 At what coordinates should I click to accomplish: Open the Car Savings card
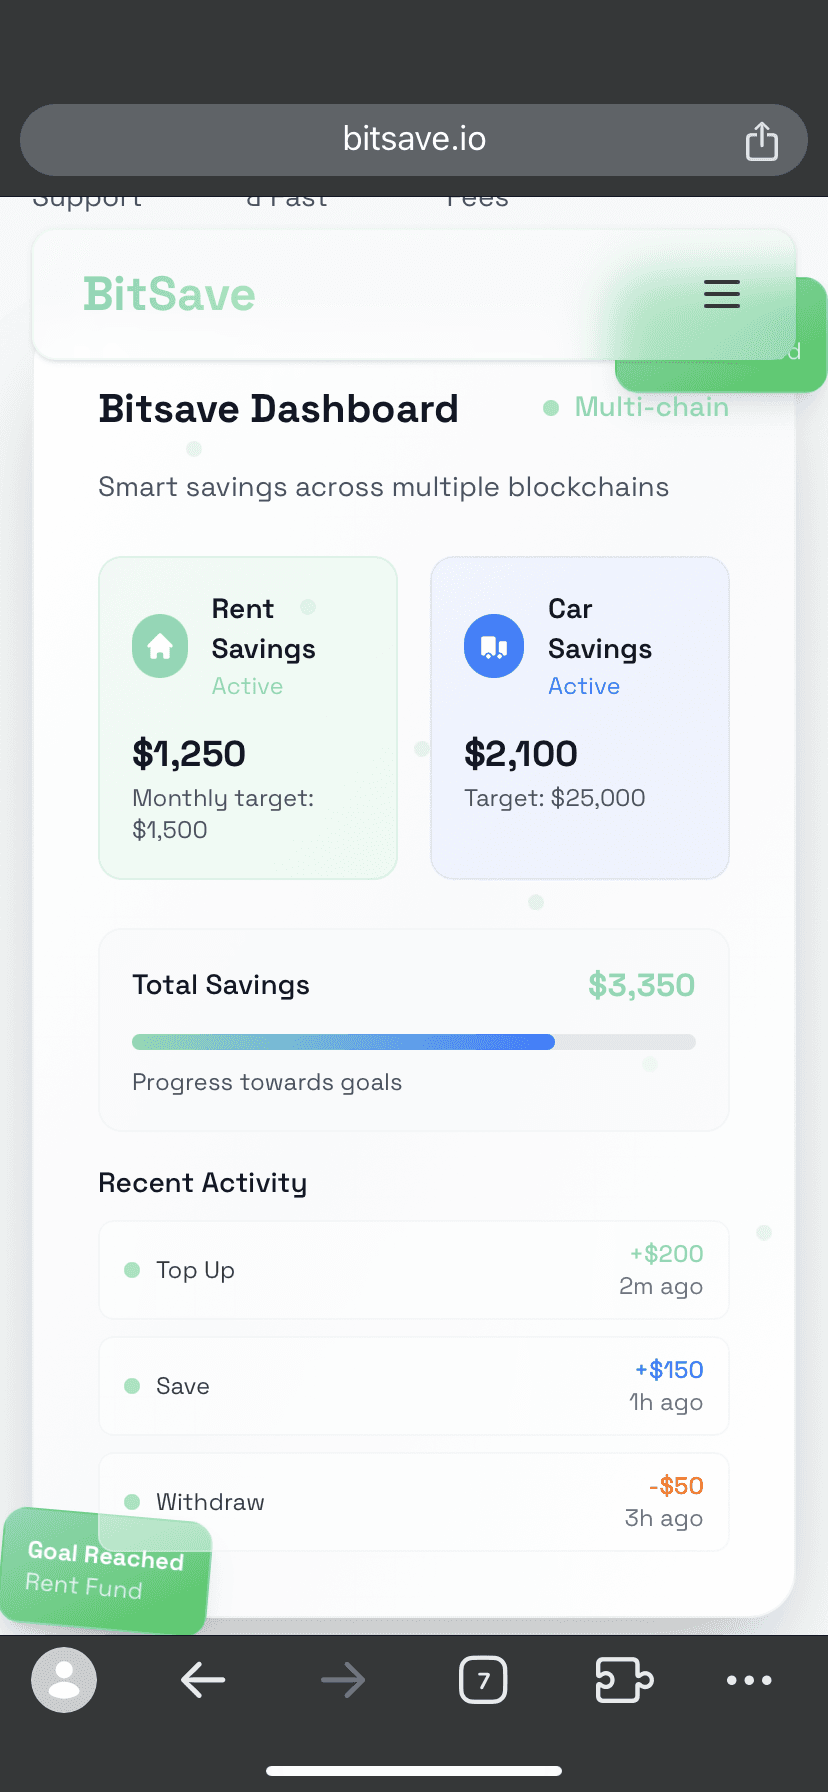coord(580,718)
